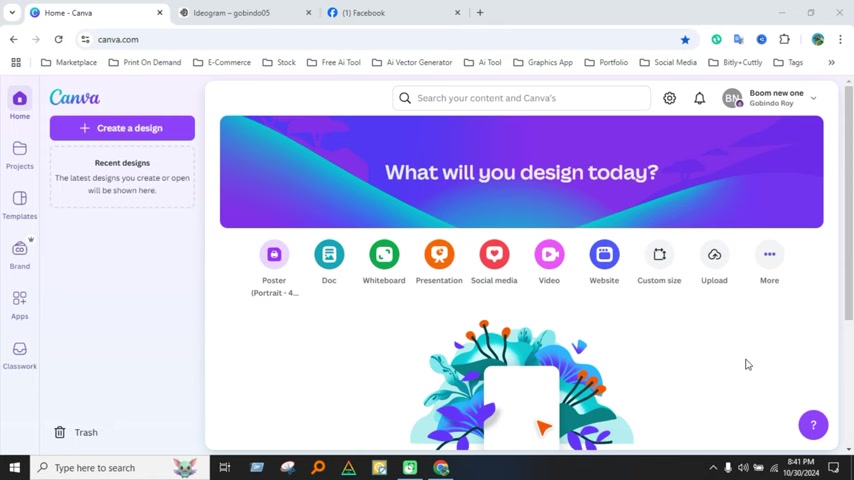Show more bookmarks with the double chevron

pos(832,63)
